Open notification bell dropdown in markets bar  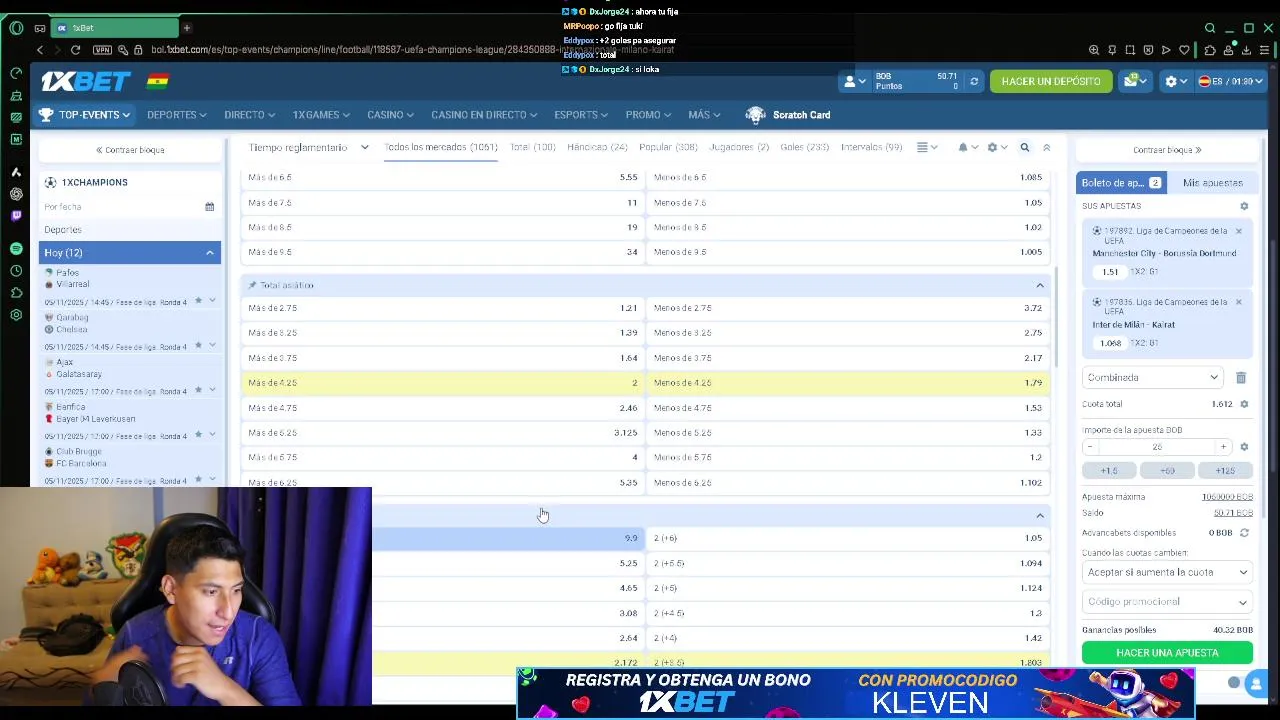pyautogui.click(x=968, y=147)
